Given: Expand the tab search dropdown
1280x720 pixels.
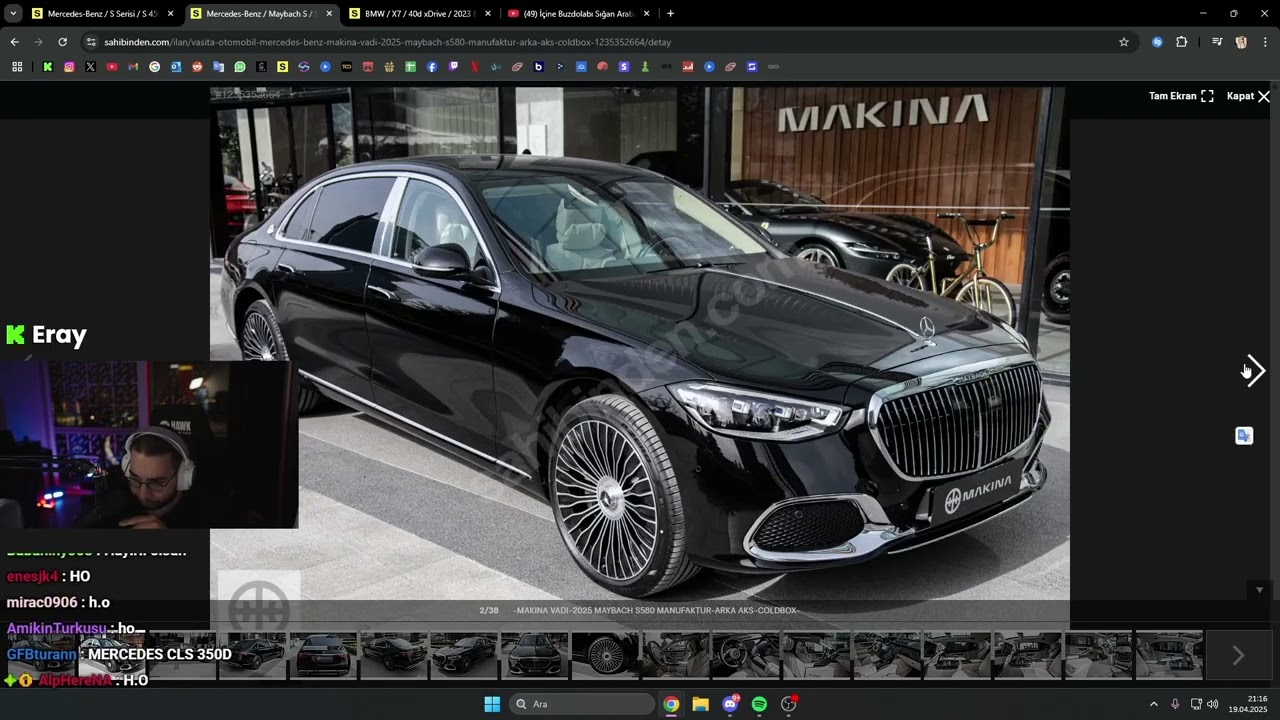Looking at the screenshot, I should click(13, 14).
